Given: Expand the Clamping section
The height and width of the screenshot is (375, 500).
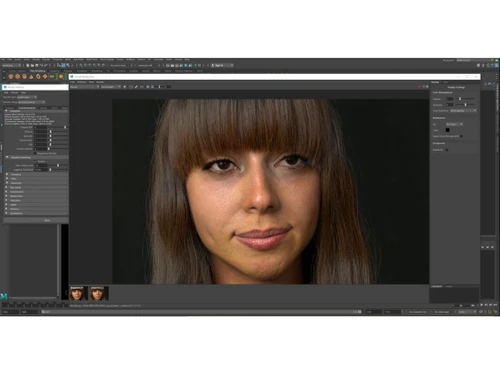Looking at the screenshot, I should [x=7, y=174].
